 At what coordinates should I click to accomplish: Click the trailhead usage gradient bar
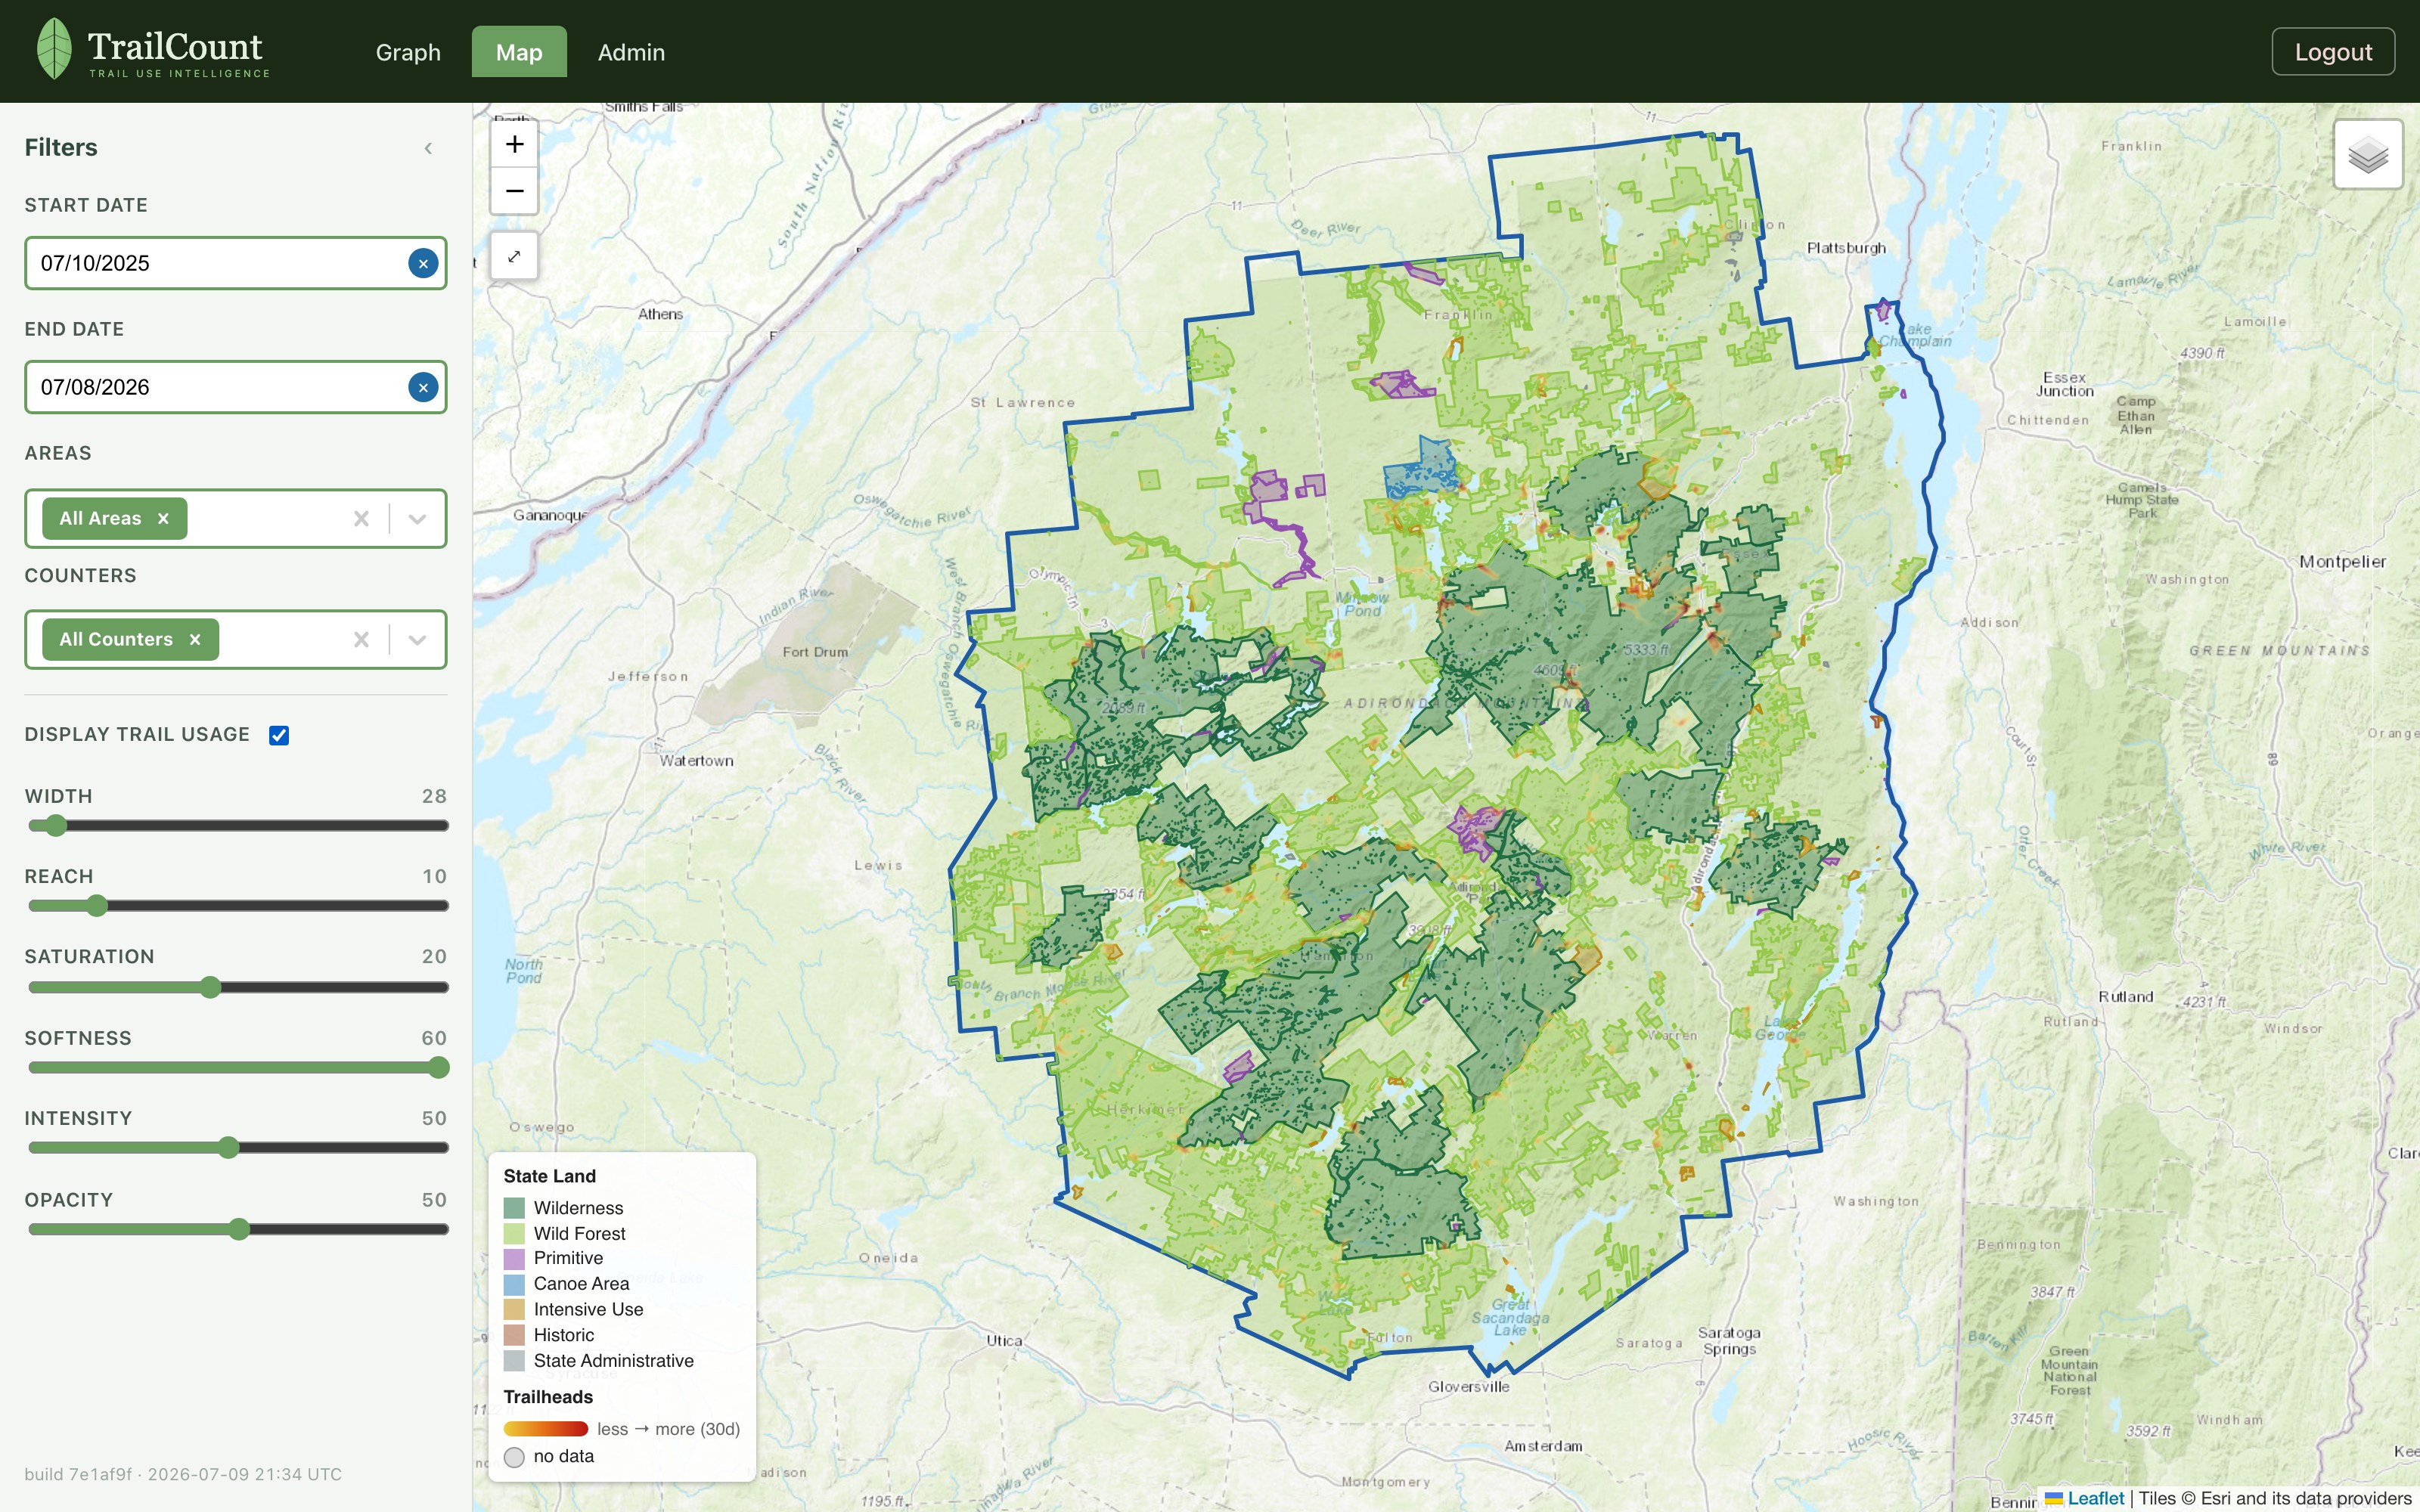point(546,1429)
